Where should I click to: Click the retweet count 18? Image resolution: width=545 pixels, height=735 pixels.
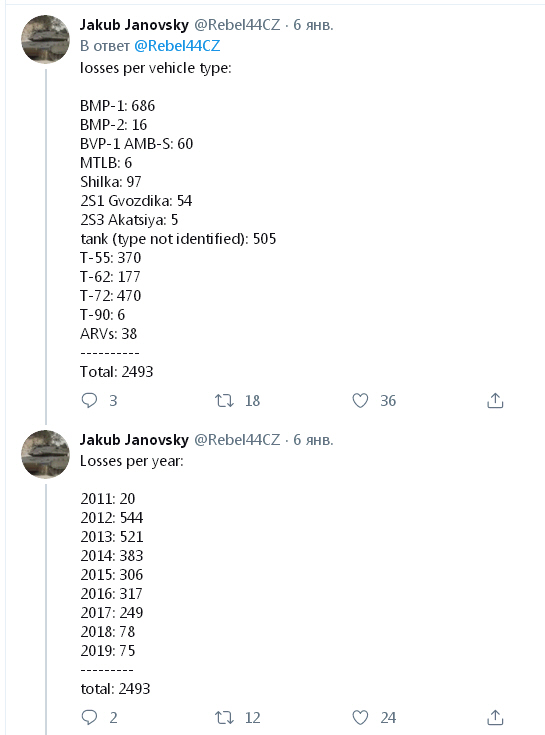pyautogui.click(x=252, y=401)
